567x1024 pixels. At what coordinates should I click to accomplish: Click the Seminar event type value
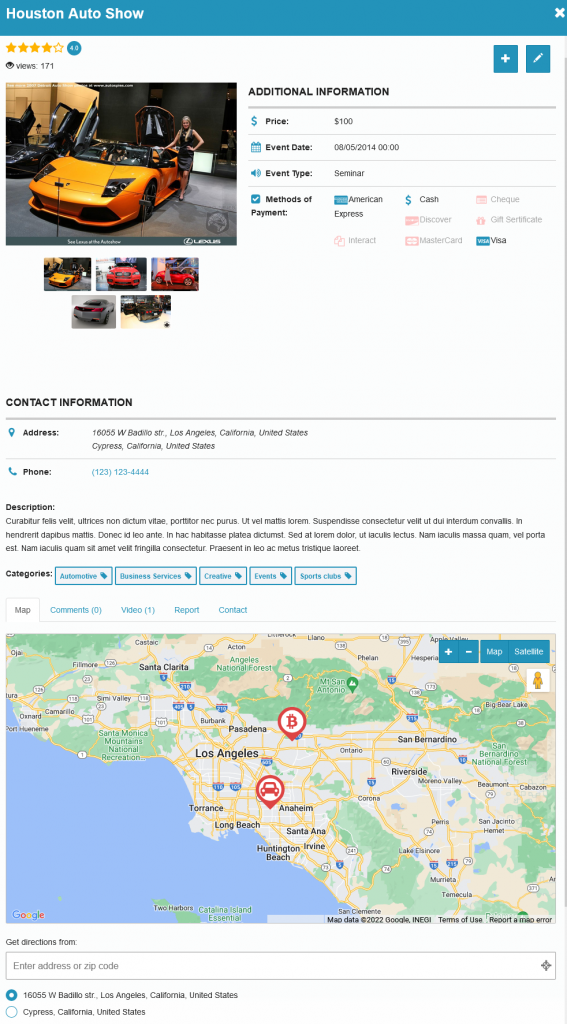coord(349,173)
